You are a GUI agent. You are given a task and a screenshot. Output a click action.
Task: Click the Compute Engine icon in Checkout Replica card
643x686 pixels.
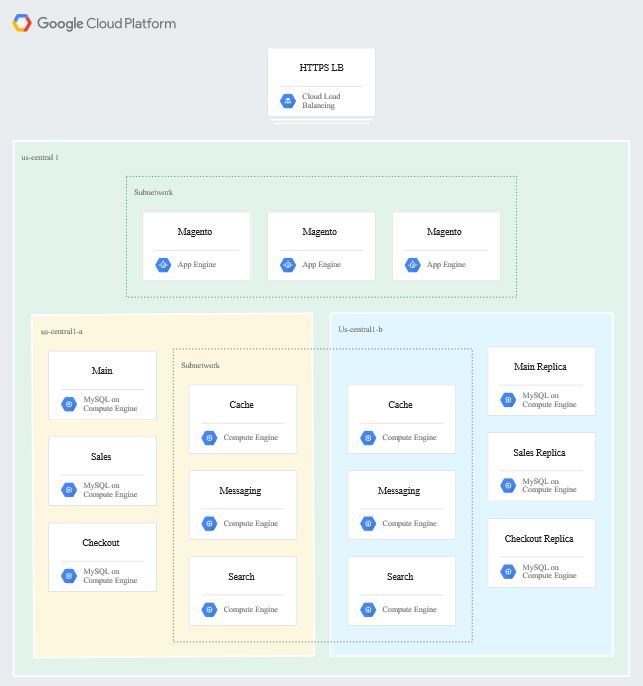(x=508, y=571)
